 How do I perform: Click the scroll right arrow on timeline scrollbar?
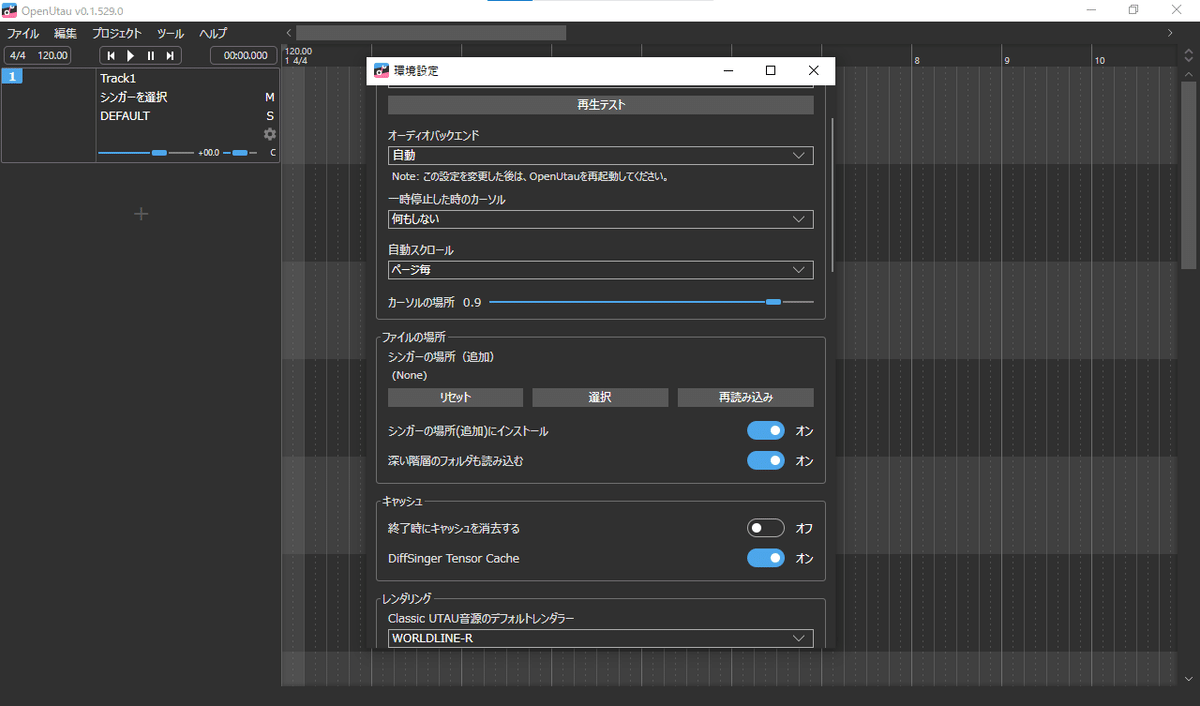1171,33
